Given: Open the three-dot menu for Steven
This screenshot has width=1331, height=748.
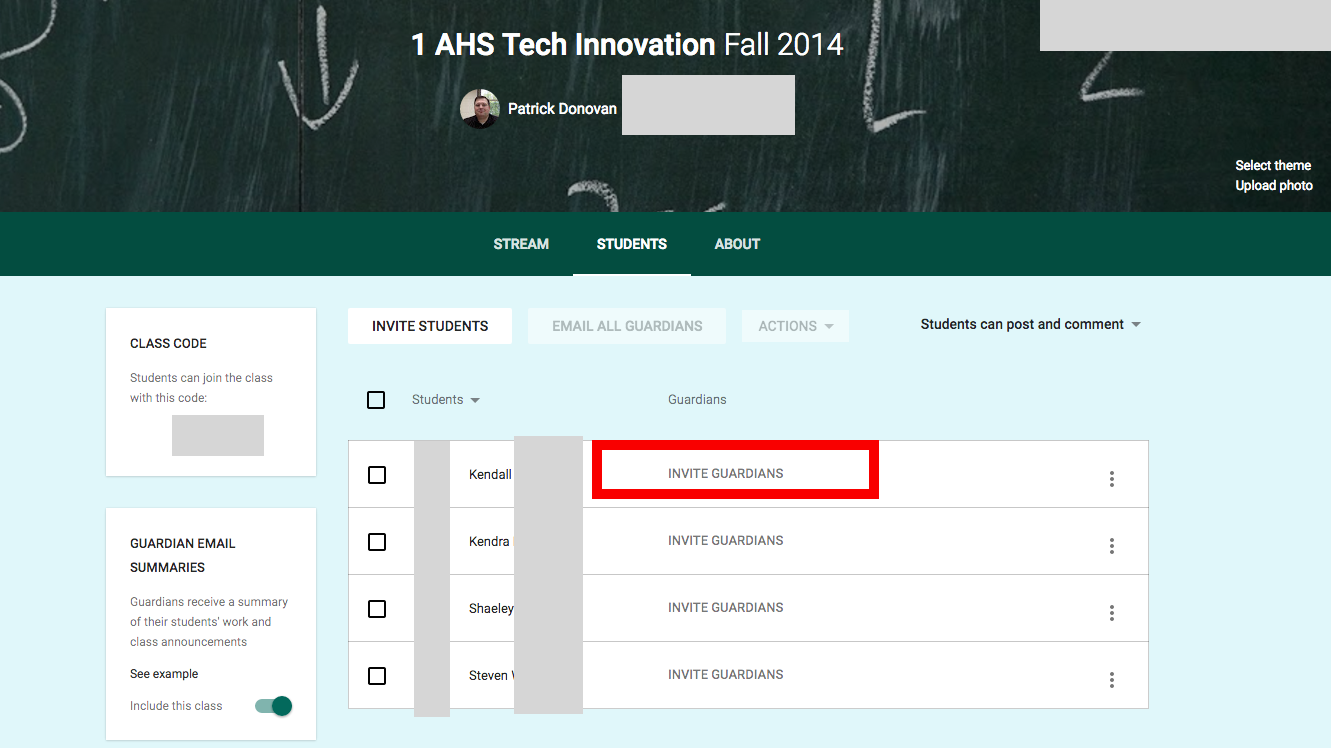Looking at the screenshot, I should point(1111,680).
